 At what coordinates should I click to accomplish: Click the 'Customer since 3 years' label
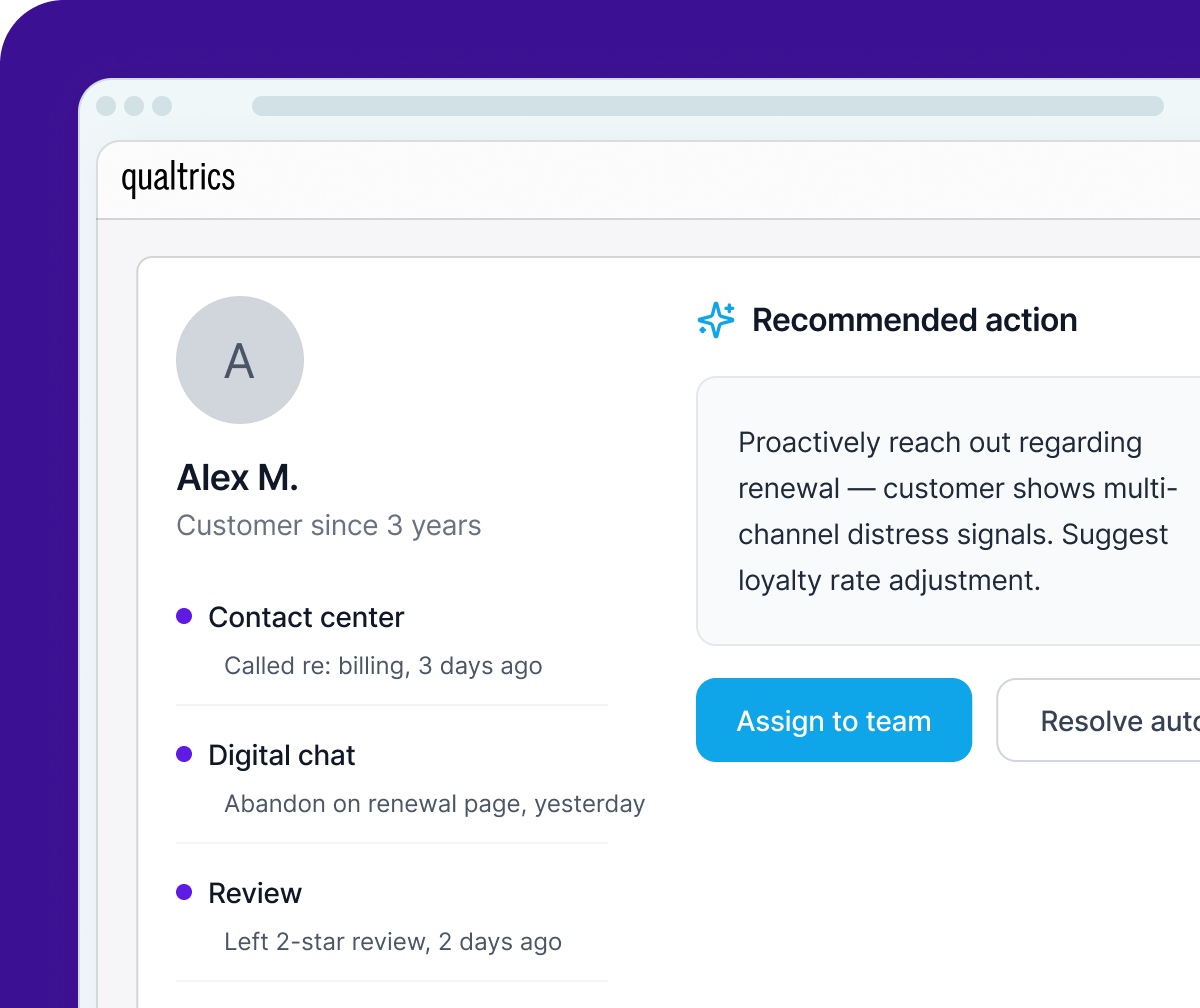click(x=328, y=525)
